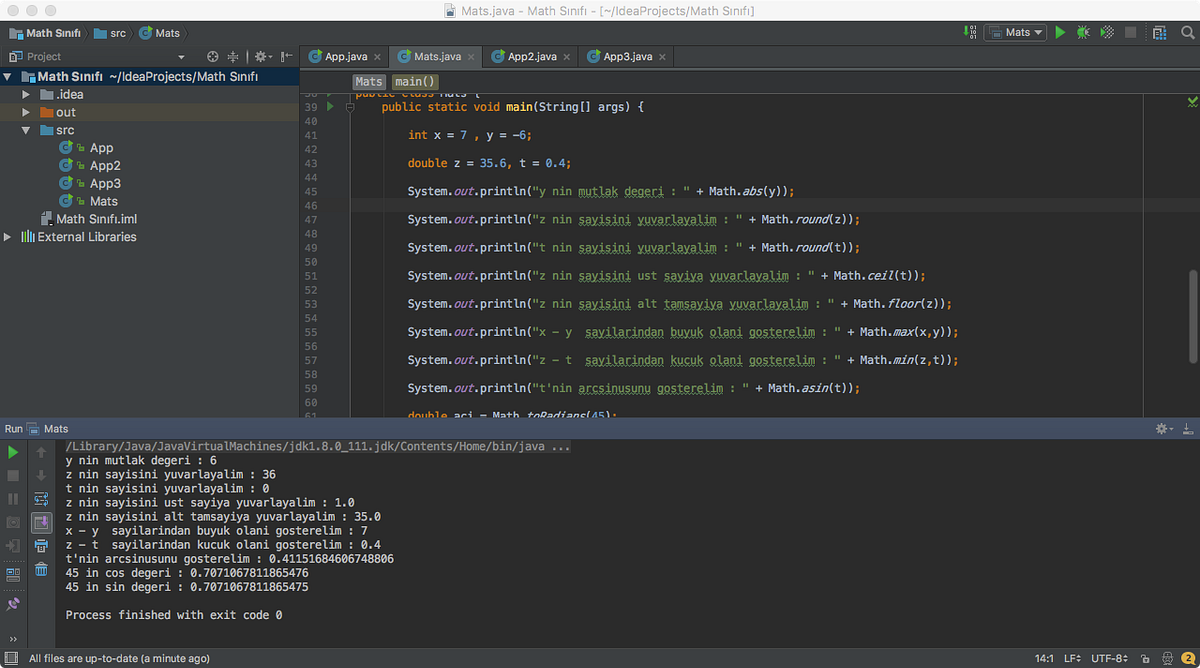Open the Project Structure dialog icon
This screenshot has width=1200, height=668.
1160,32
